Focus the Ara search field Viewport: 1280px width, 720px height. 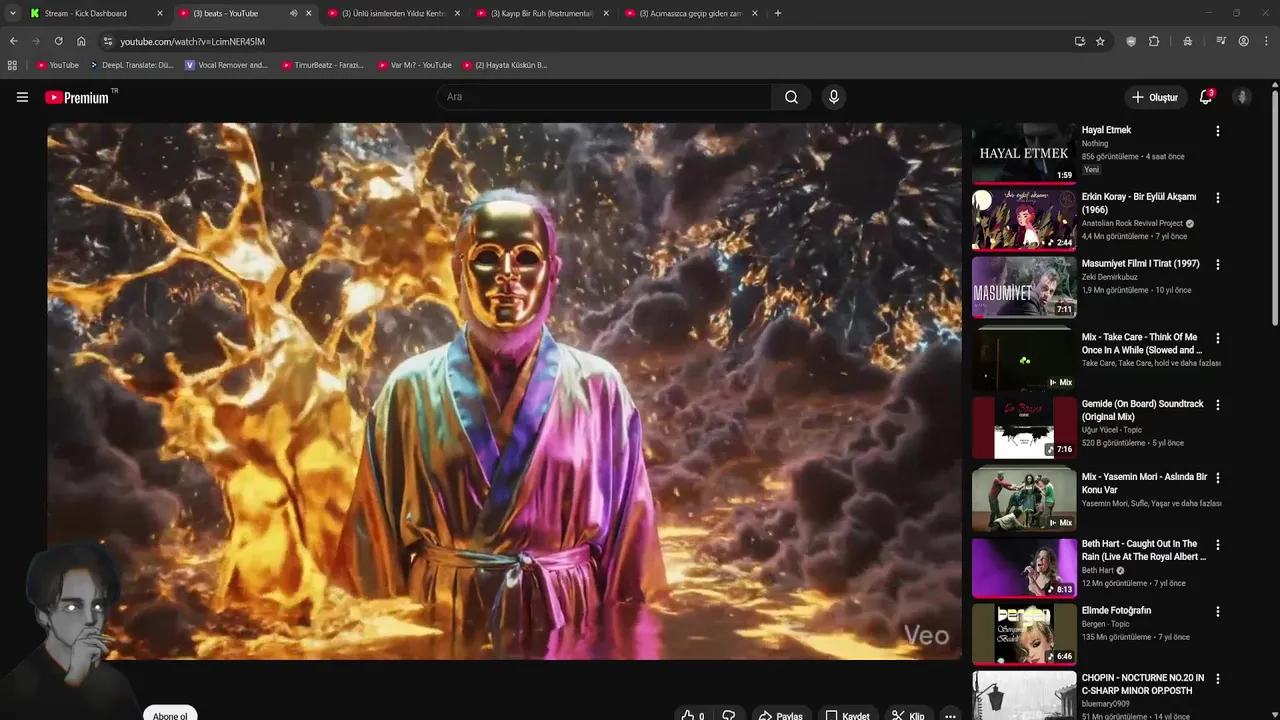[604, 97]
